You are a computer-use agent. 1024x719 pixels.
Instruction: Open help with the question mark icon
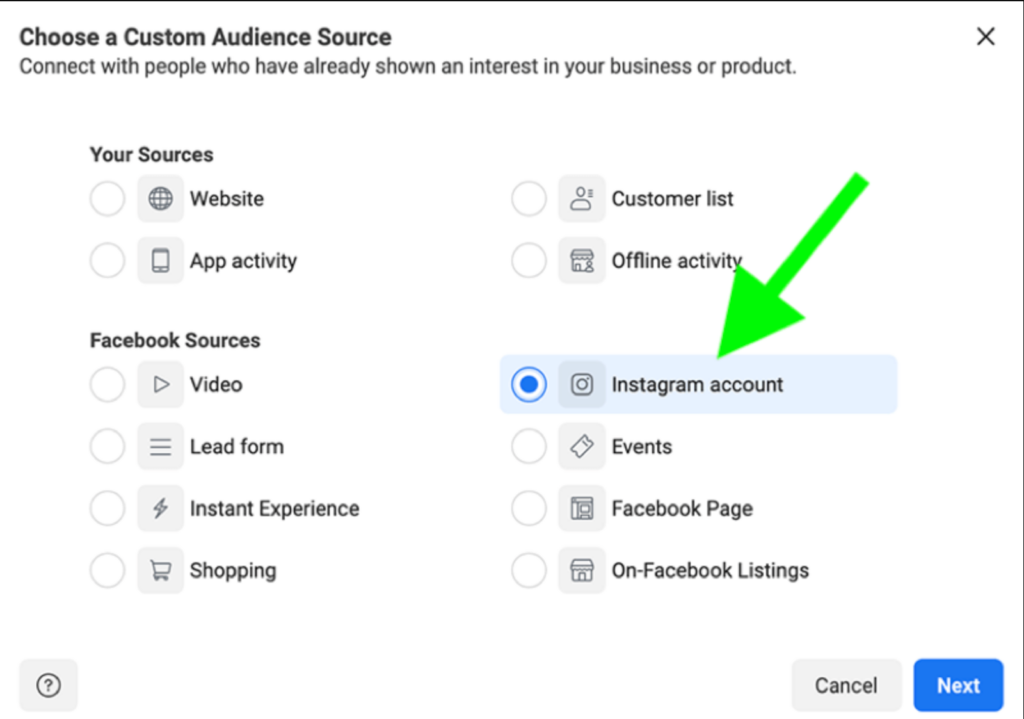click(48, 685)
